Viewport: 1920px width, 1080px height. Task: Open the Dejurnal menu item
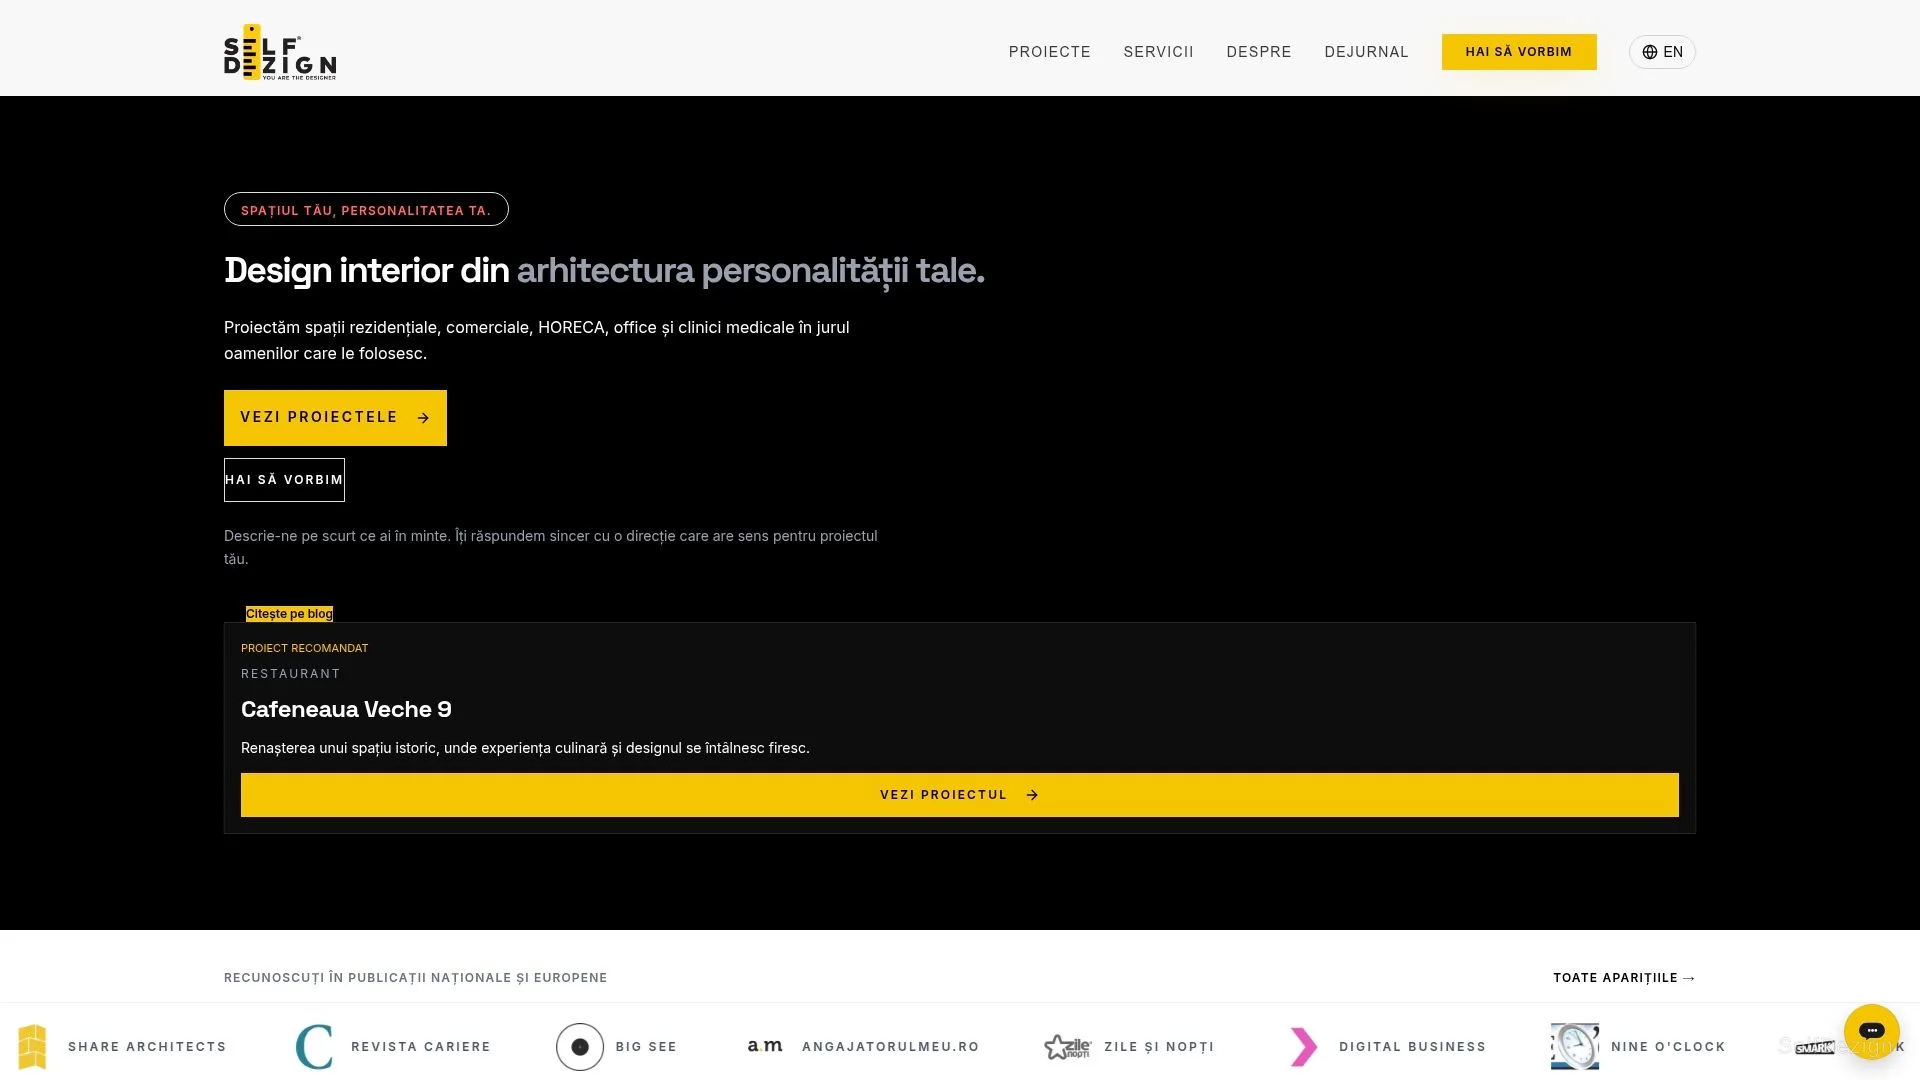coord(1366,52)
